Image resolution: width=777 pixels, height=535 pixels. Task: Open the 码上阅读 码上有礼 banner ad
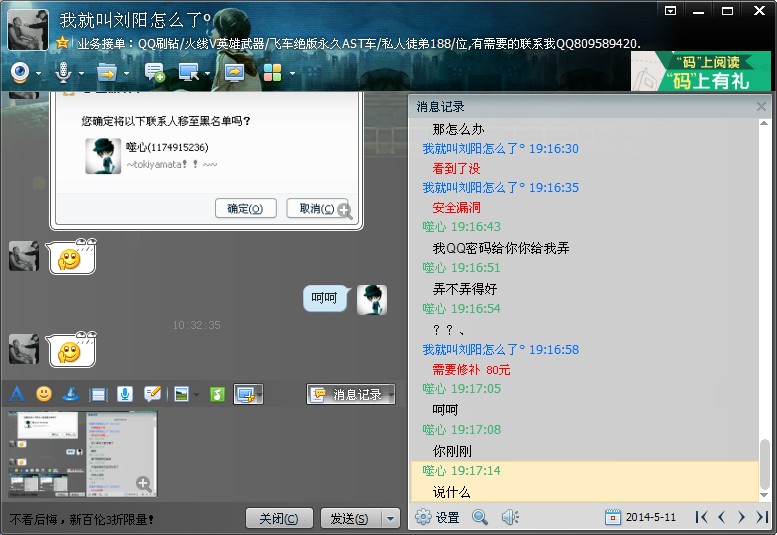tap(701, 71)
